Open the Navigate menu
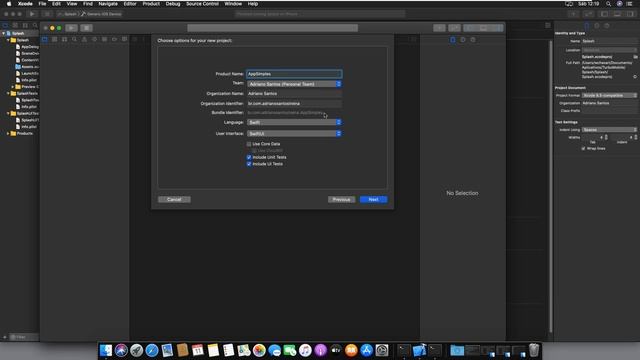The image size is (640, 360). pyautogui.click(x=108, y=4)
